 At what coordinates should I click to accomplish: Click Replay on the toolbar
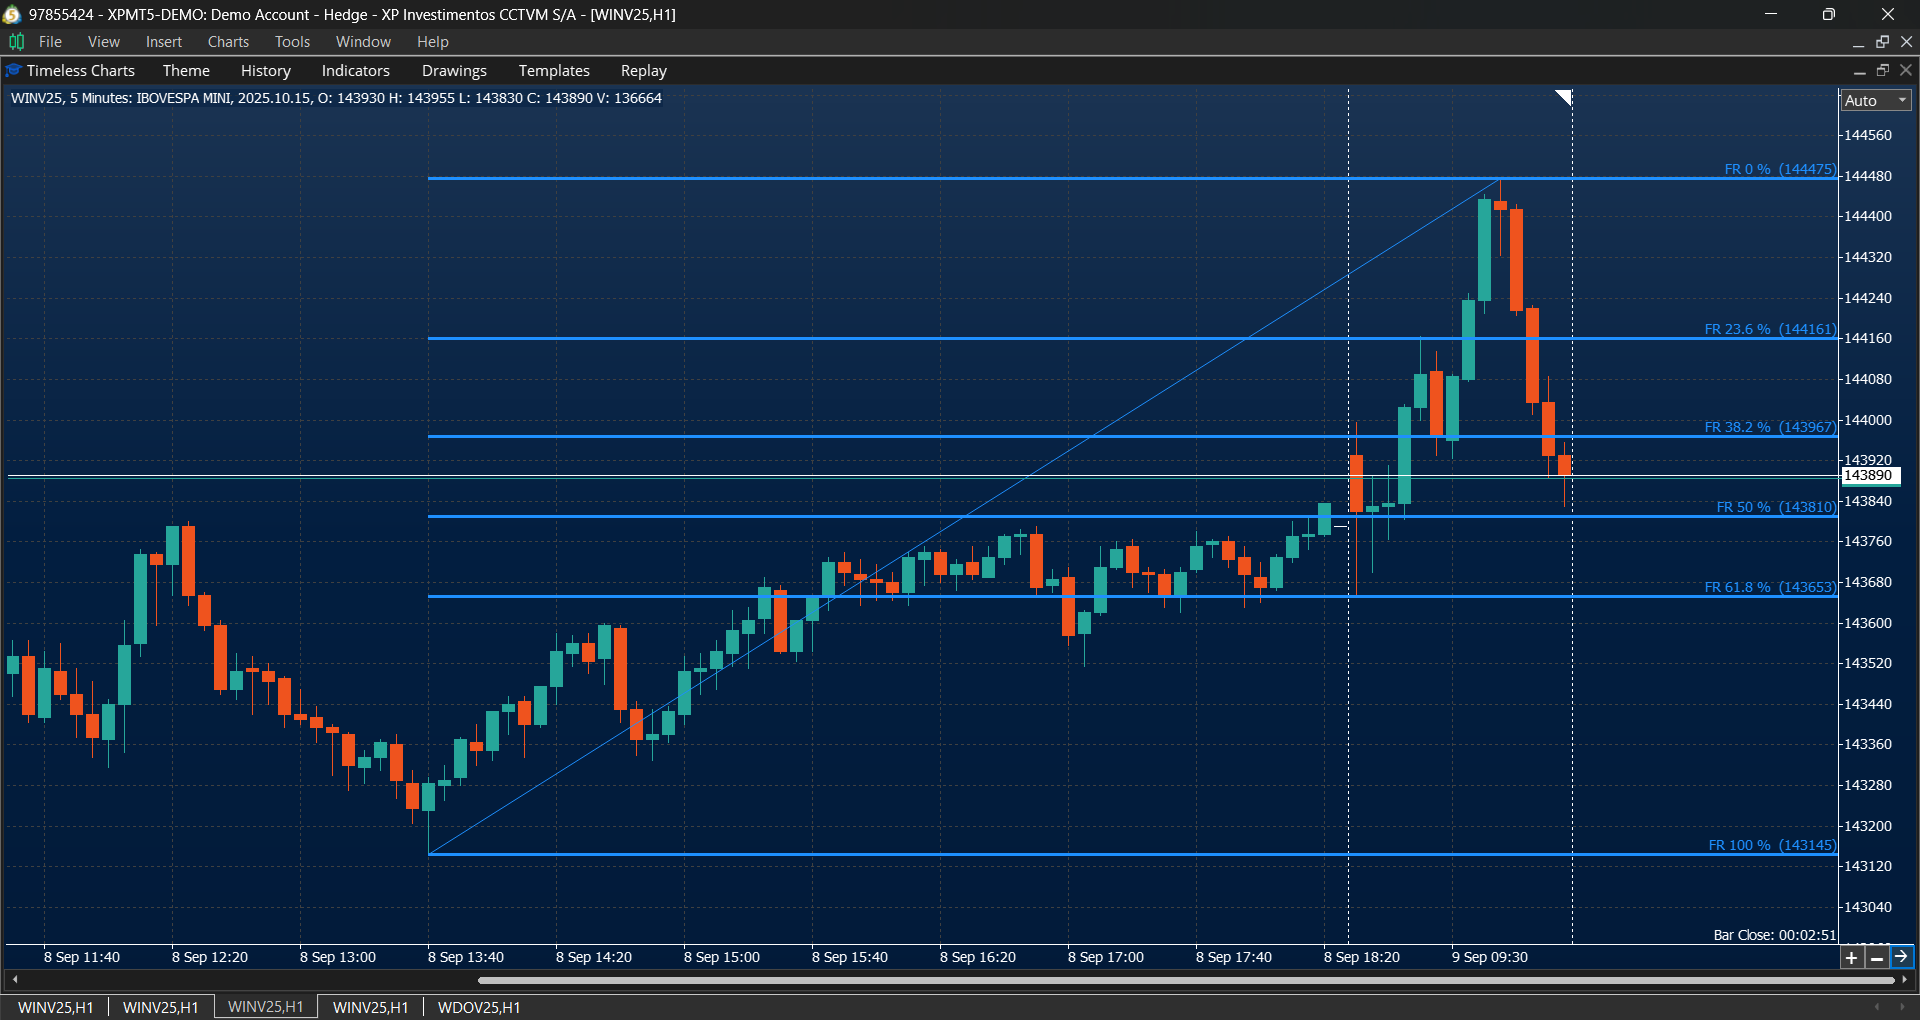(643, 70)
